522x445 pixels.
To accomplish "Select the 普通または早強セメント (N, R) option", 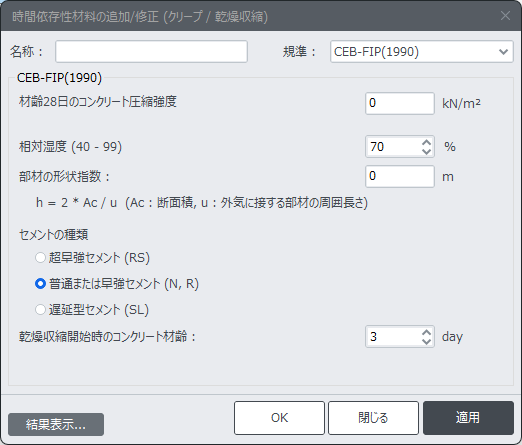I will coord(40,284).
